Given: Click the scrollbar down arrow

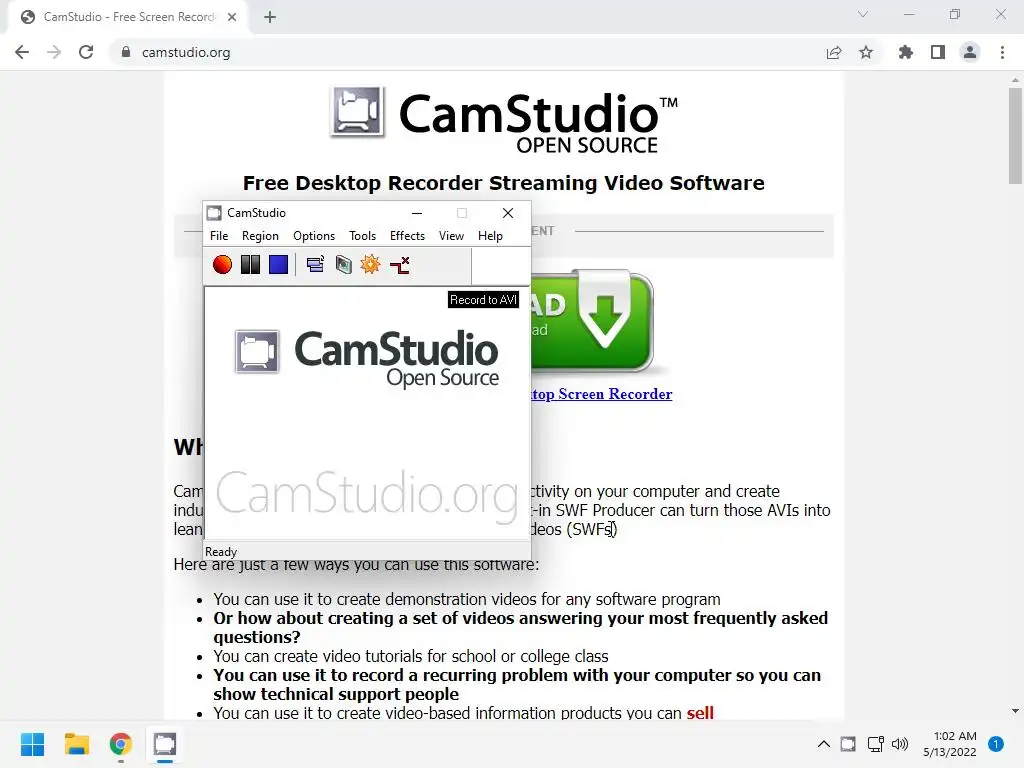Looking at the screenshot, I should pos(1015,711).
